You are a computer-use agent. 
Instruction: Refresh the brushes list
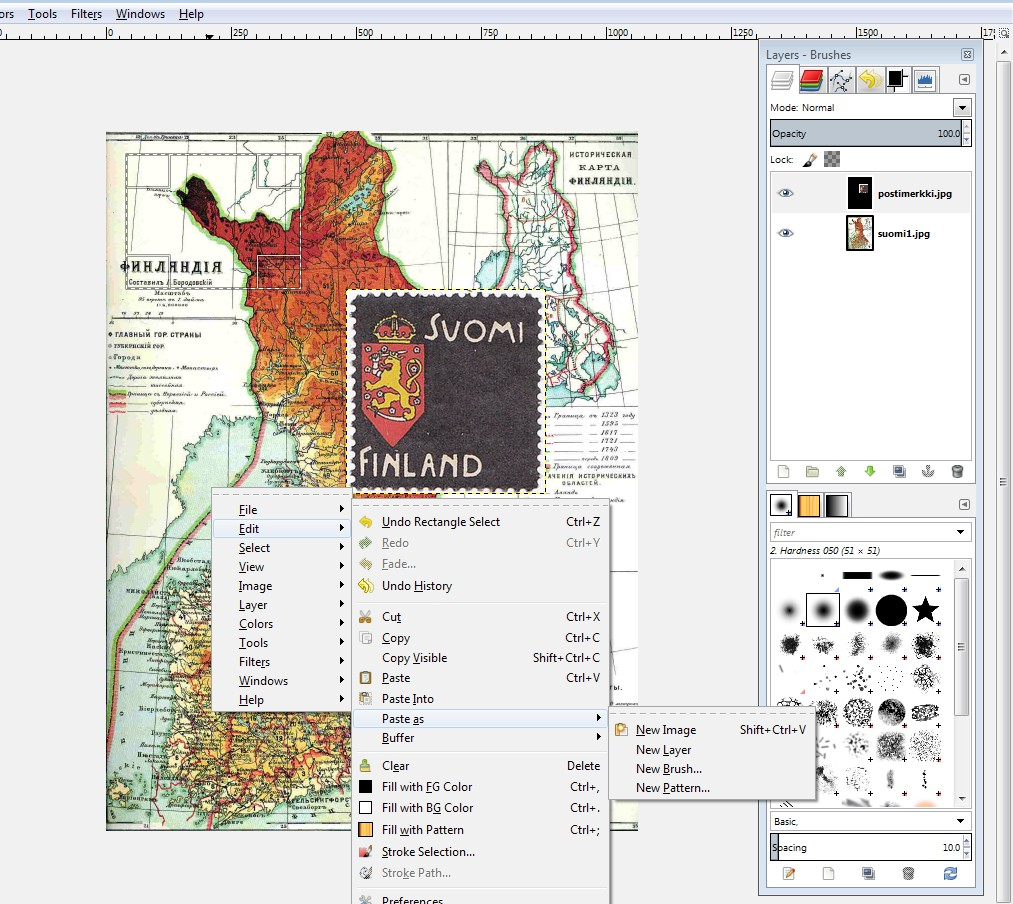point(950,874)
